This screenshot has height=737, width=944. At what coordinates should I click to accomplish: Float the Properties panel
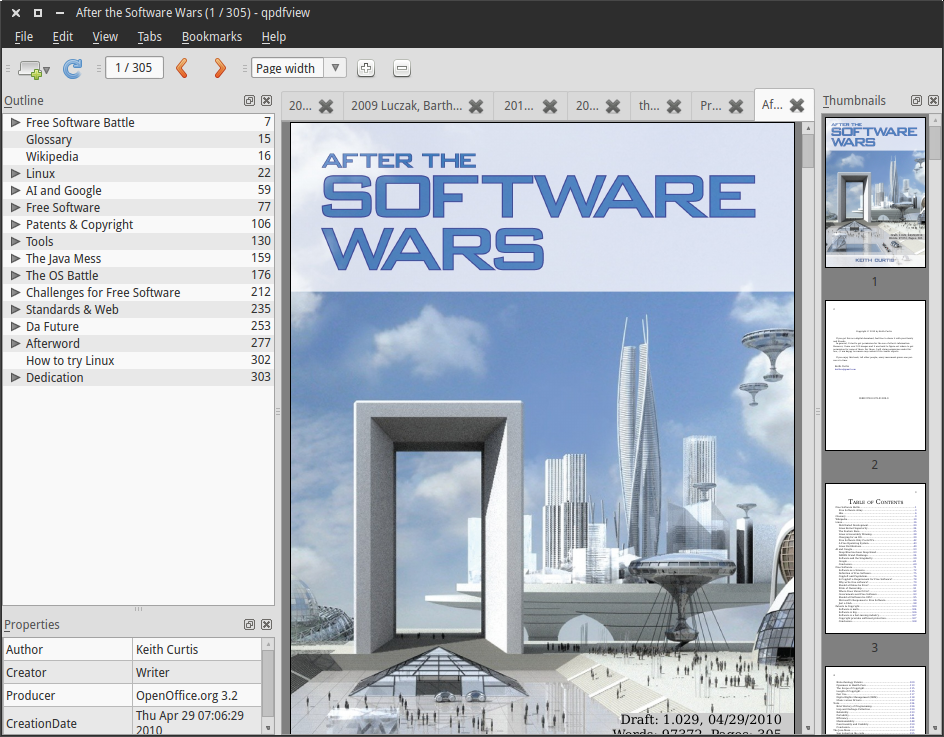point(249,624)
